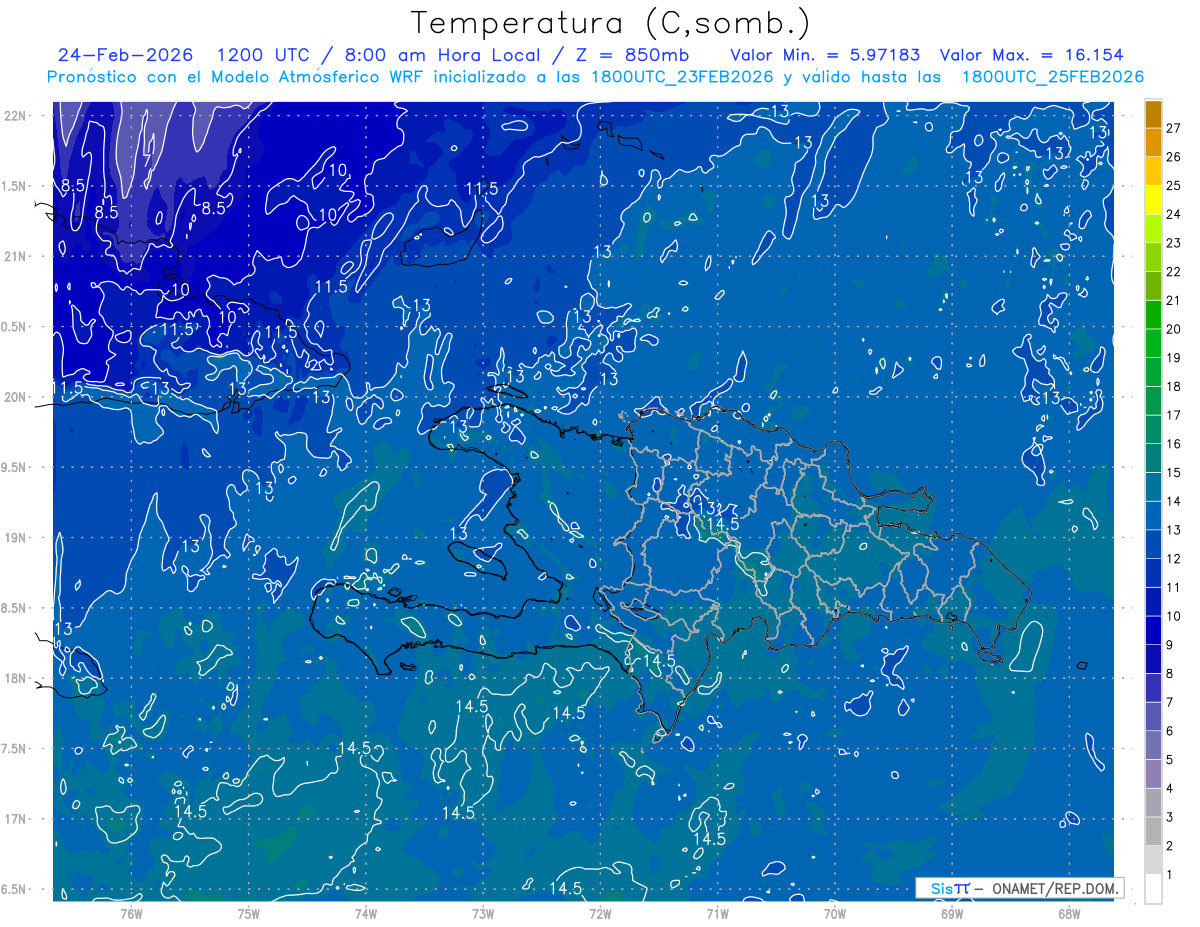Pick the topmost brown-orange color scale swatch

(1153, 114)
